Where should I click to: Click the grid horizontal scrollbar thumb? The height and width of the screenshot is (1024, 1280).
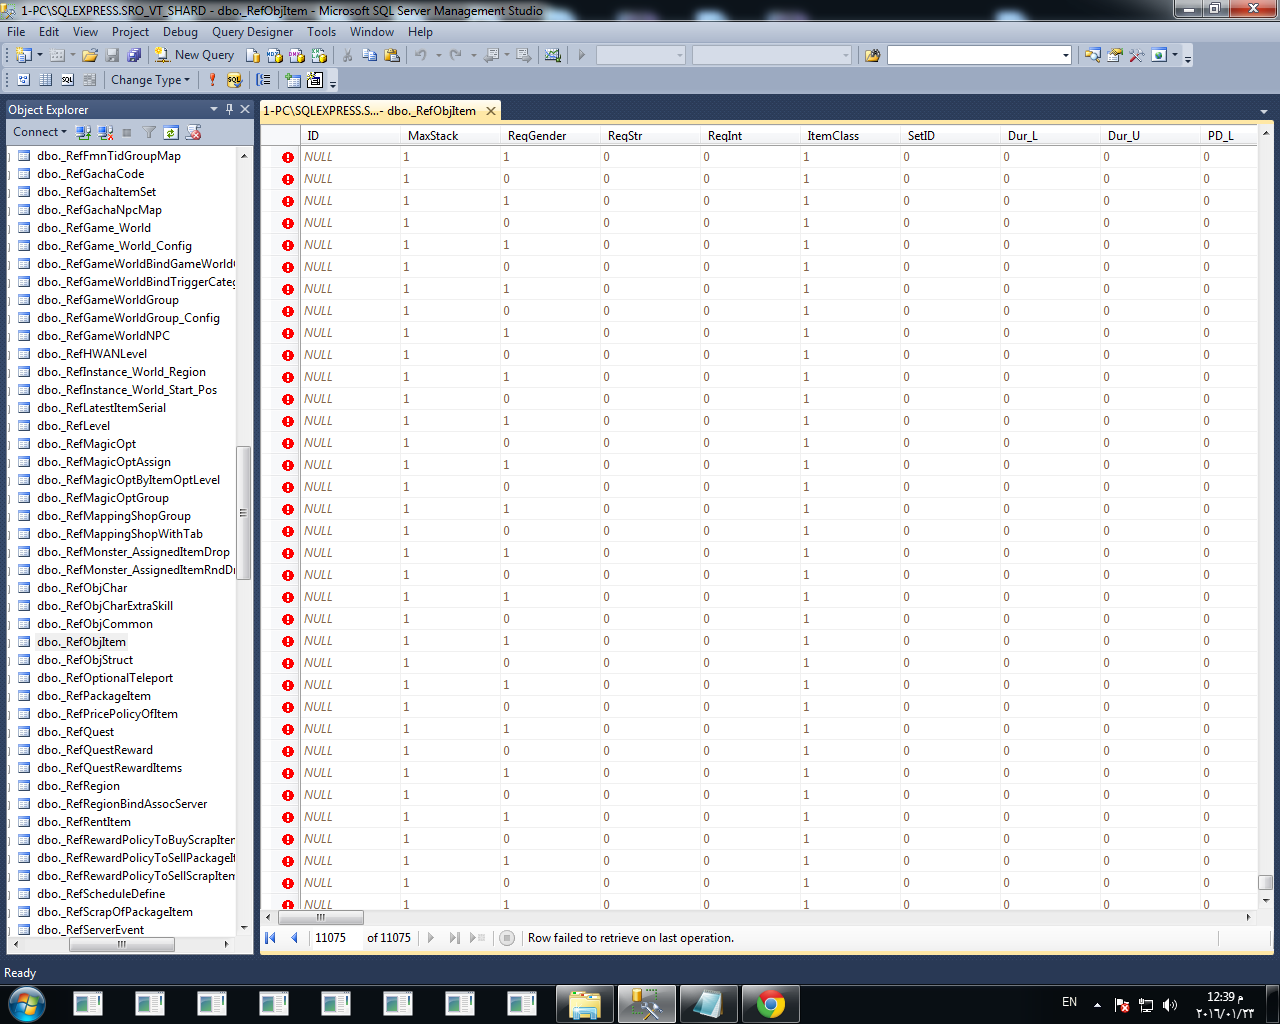[320, 916]
